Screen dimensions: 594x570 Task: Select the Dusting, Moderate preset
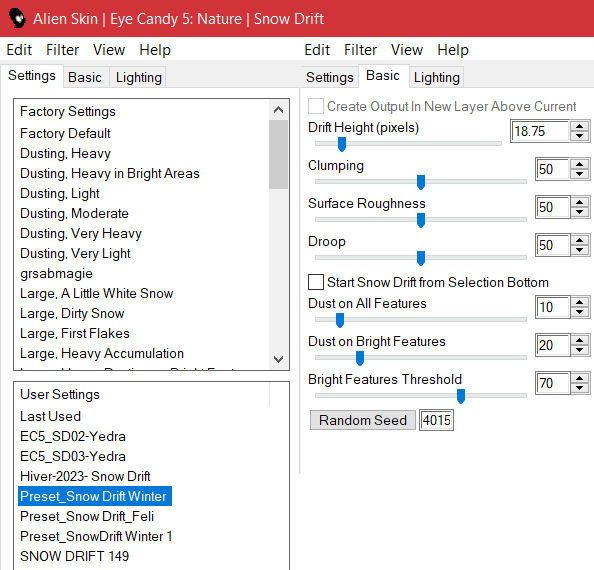pyautogui.click(x=74, y=214)
